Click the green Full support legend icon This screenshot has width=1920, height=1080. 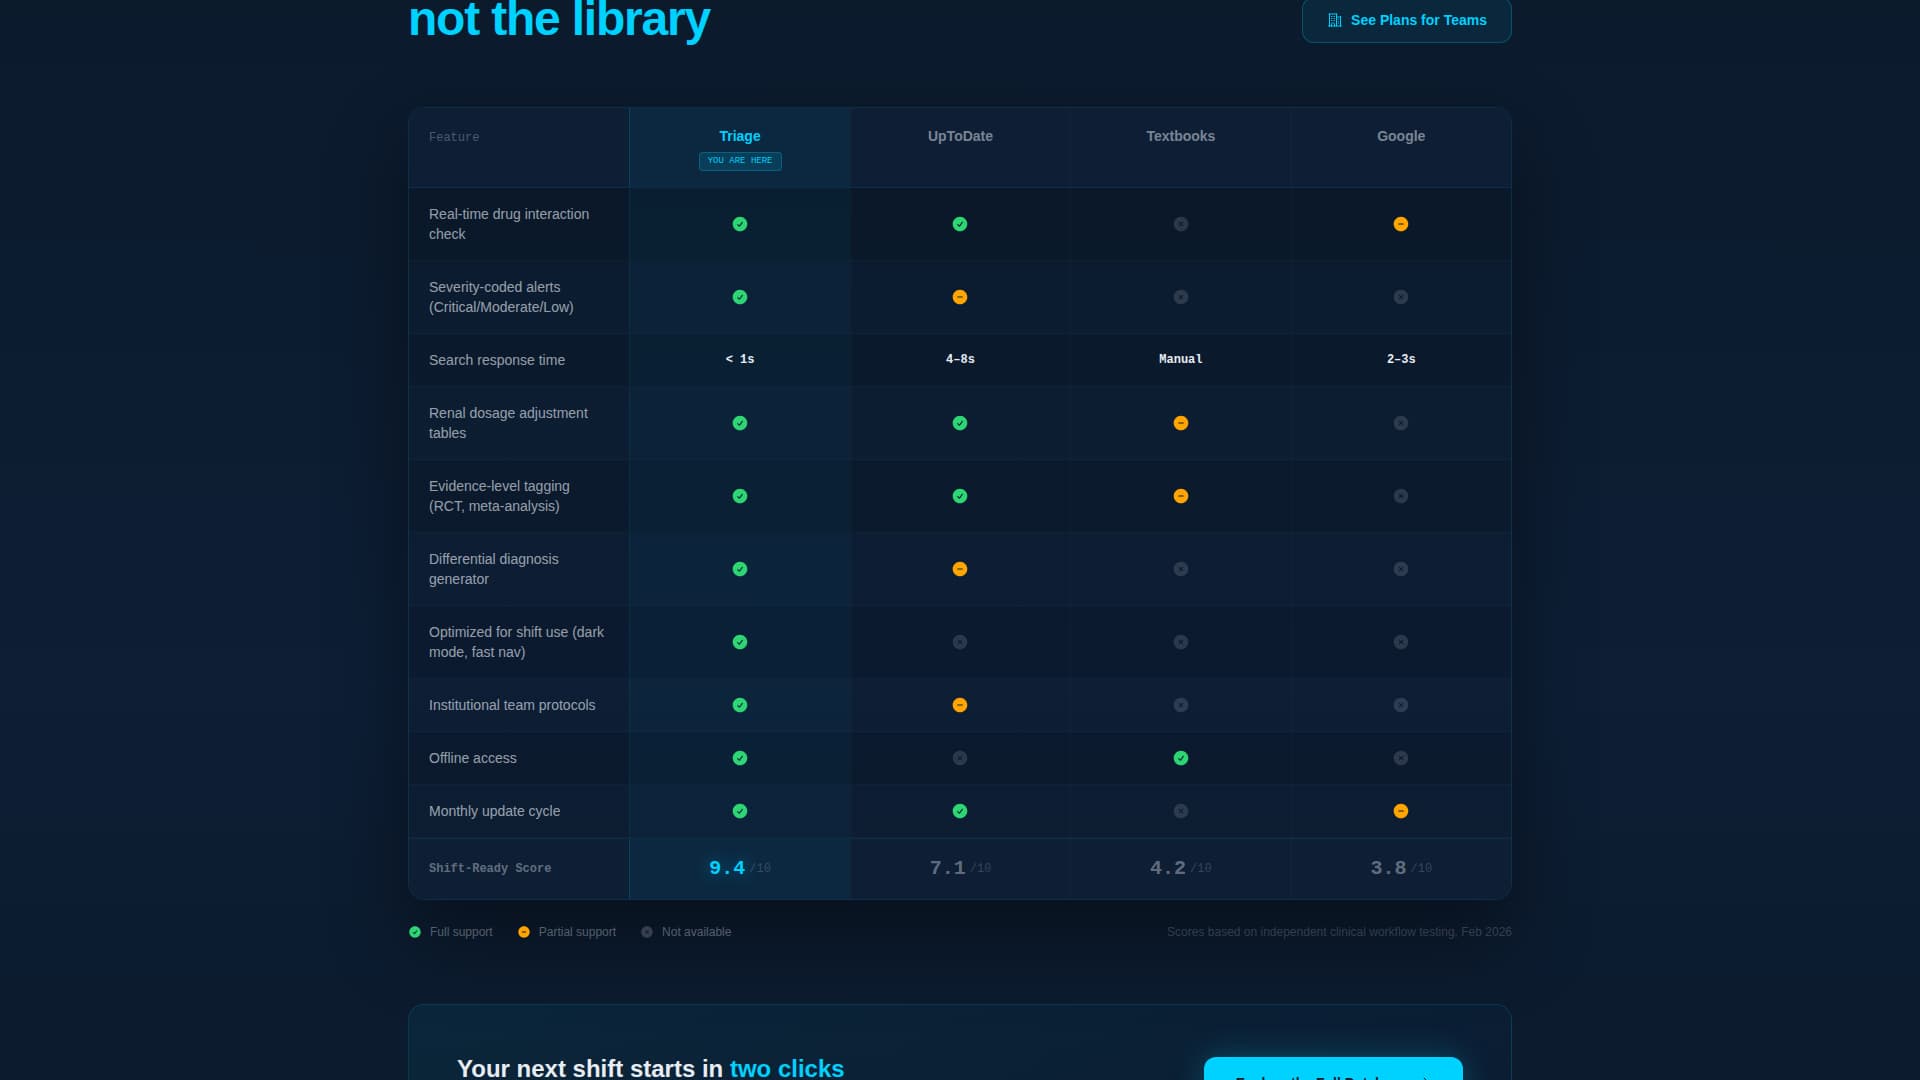click(415, 932)
